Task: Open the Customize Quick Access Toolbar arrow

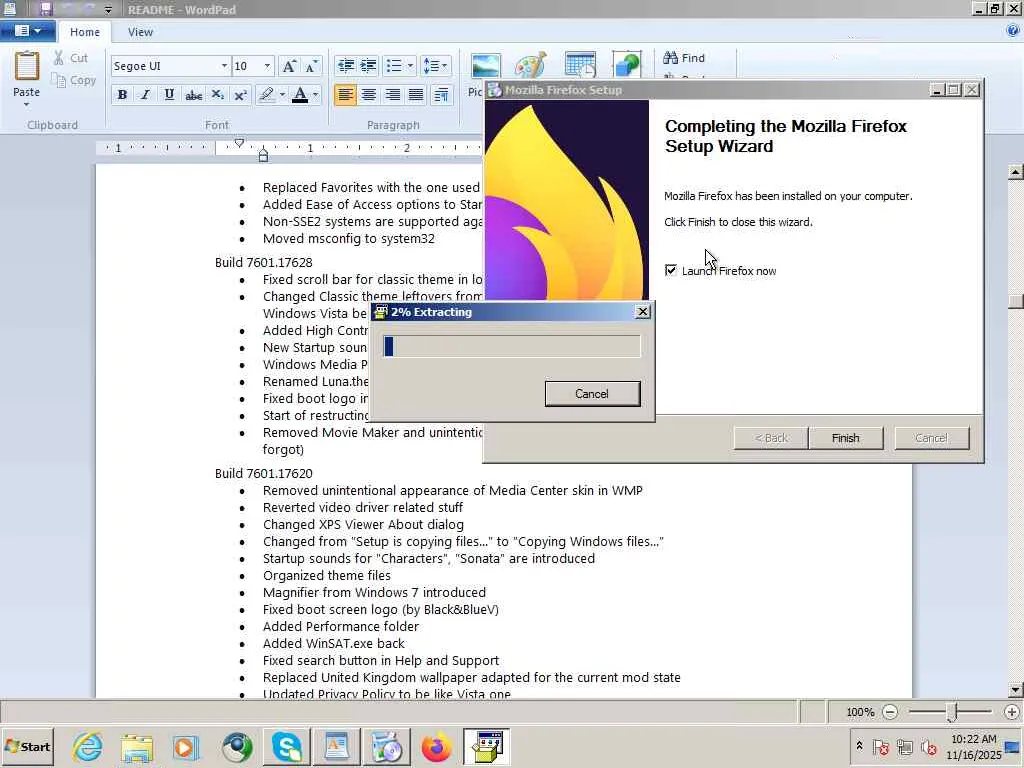Action: click(x=108, y=10)
